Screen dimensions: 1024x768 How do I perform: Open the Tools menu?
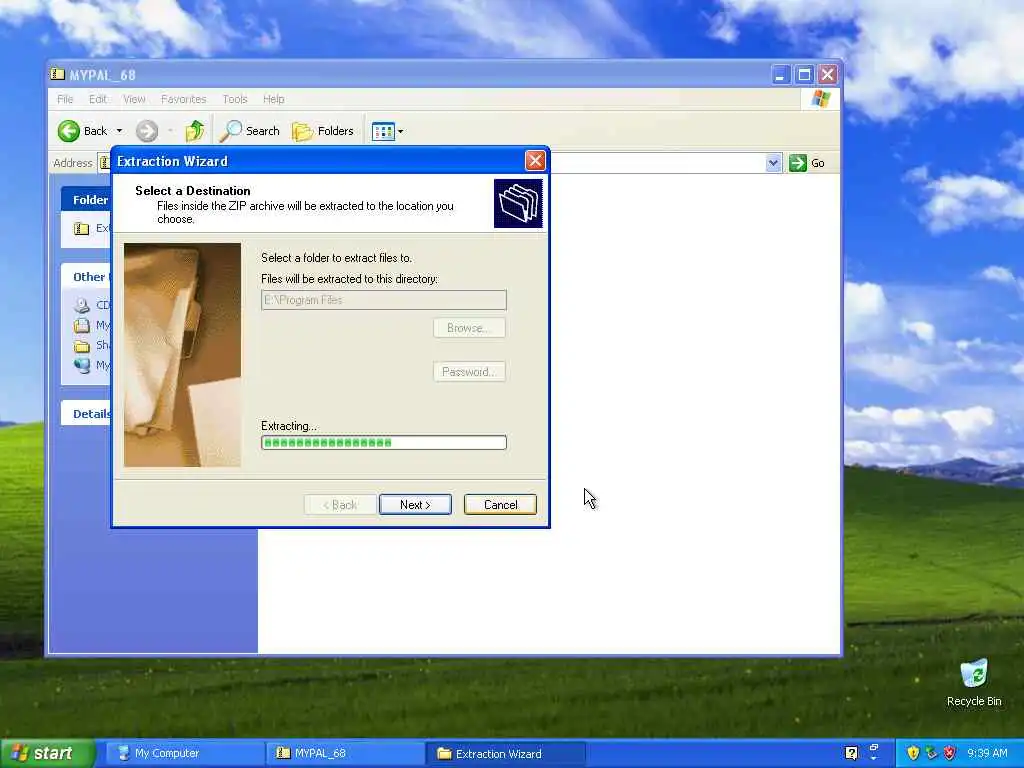234,99
